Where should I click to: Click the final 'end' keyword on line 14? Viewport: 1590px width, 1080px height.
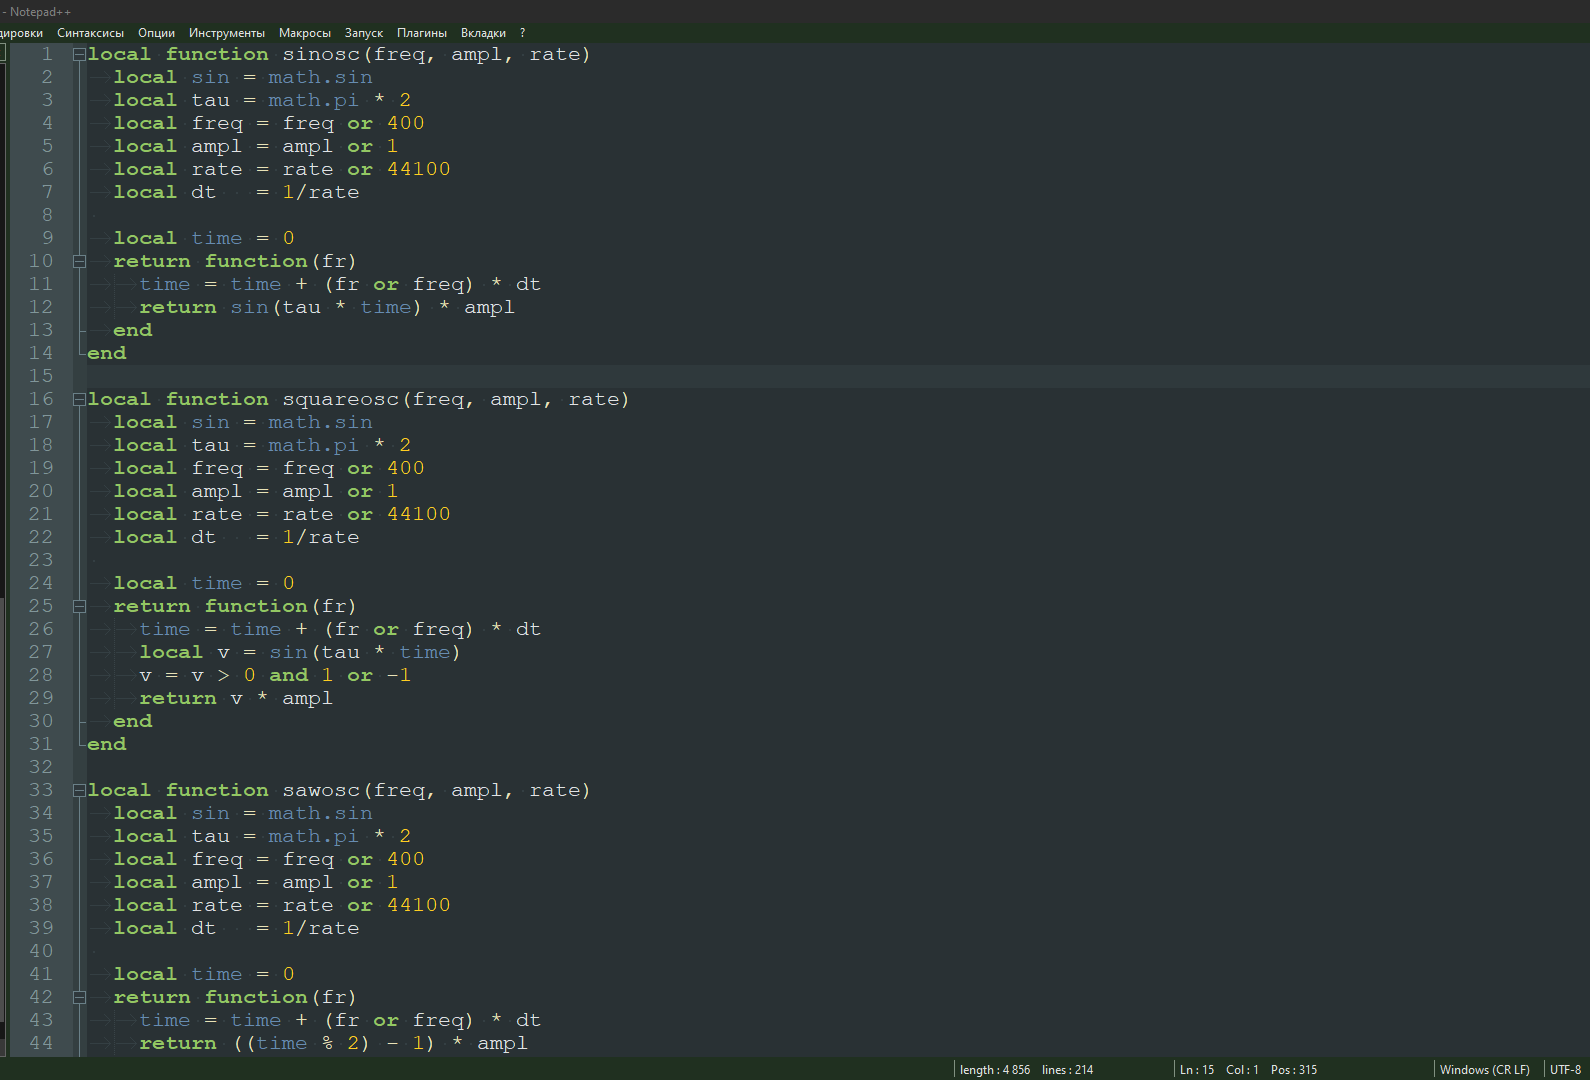(x=107, y=353)
